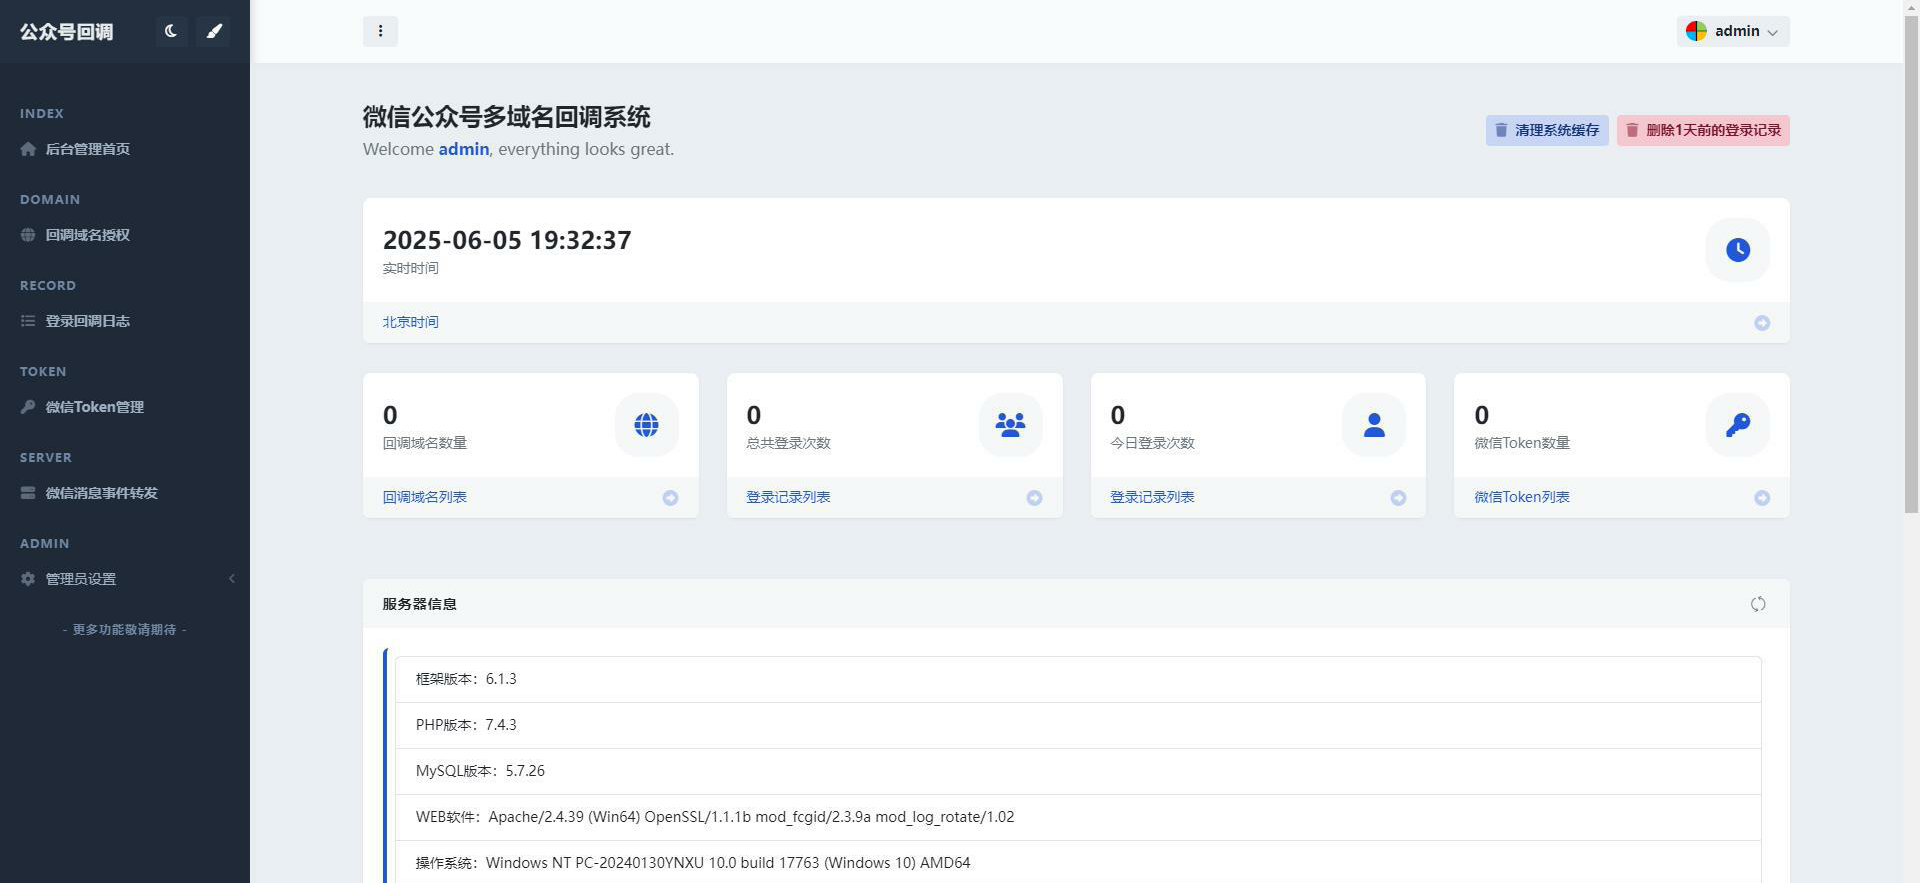Image resolution: width=1920 pixels, height=883 pixels.
Task: Click the three-dot sidebar toggle button
Action: 380,31
